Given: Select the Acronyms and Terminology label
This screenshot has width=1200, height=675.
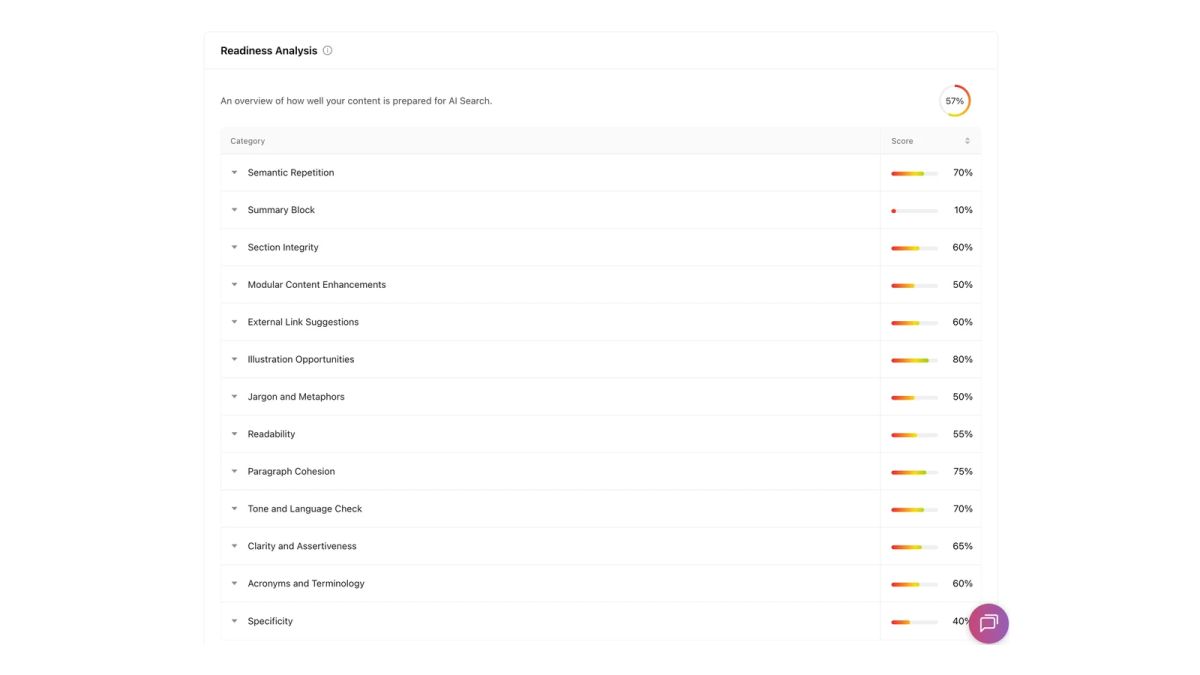Looking at the screenshot, I should pyautogui.click(x=306, y=583).
